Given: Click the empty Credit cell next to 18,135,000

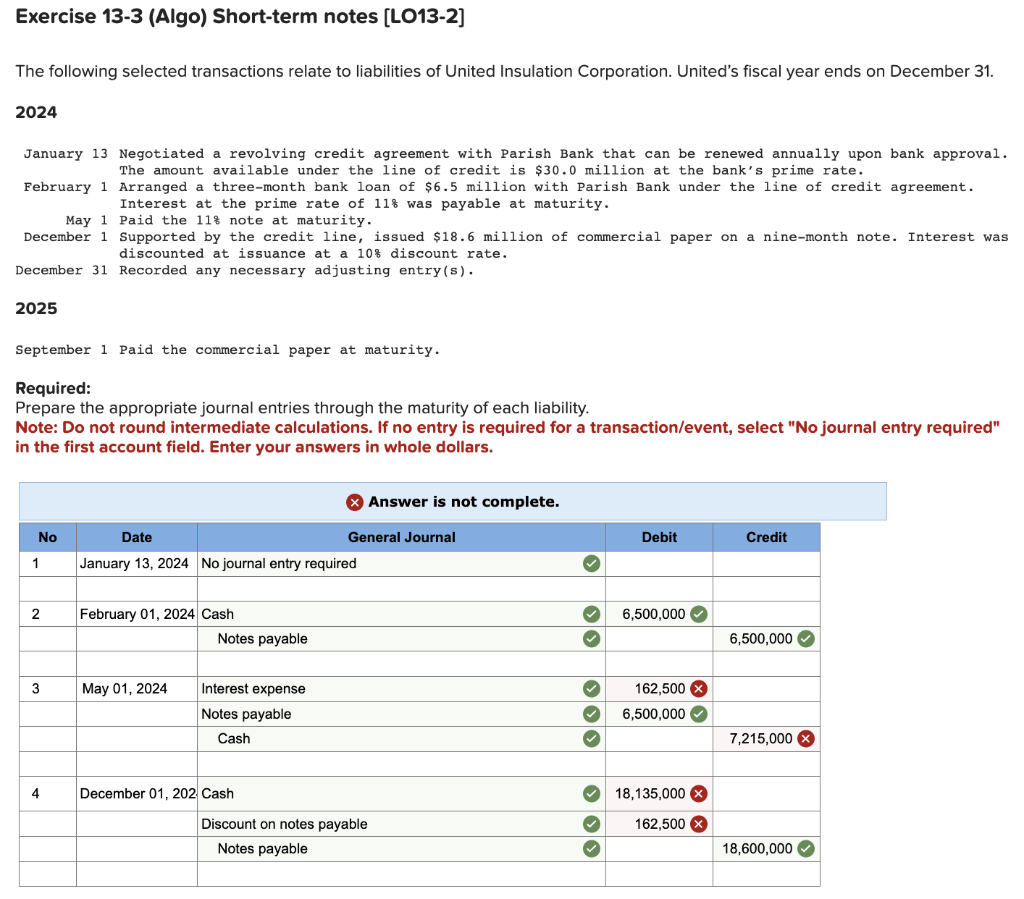Looking at the screenshot, I should coord(766,793).
